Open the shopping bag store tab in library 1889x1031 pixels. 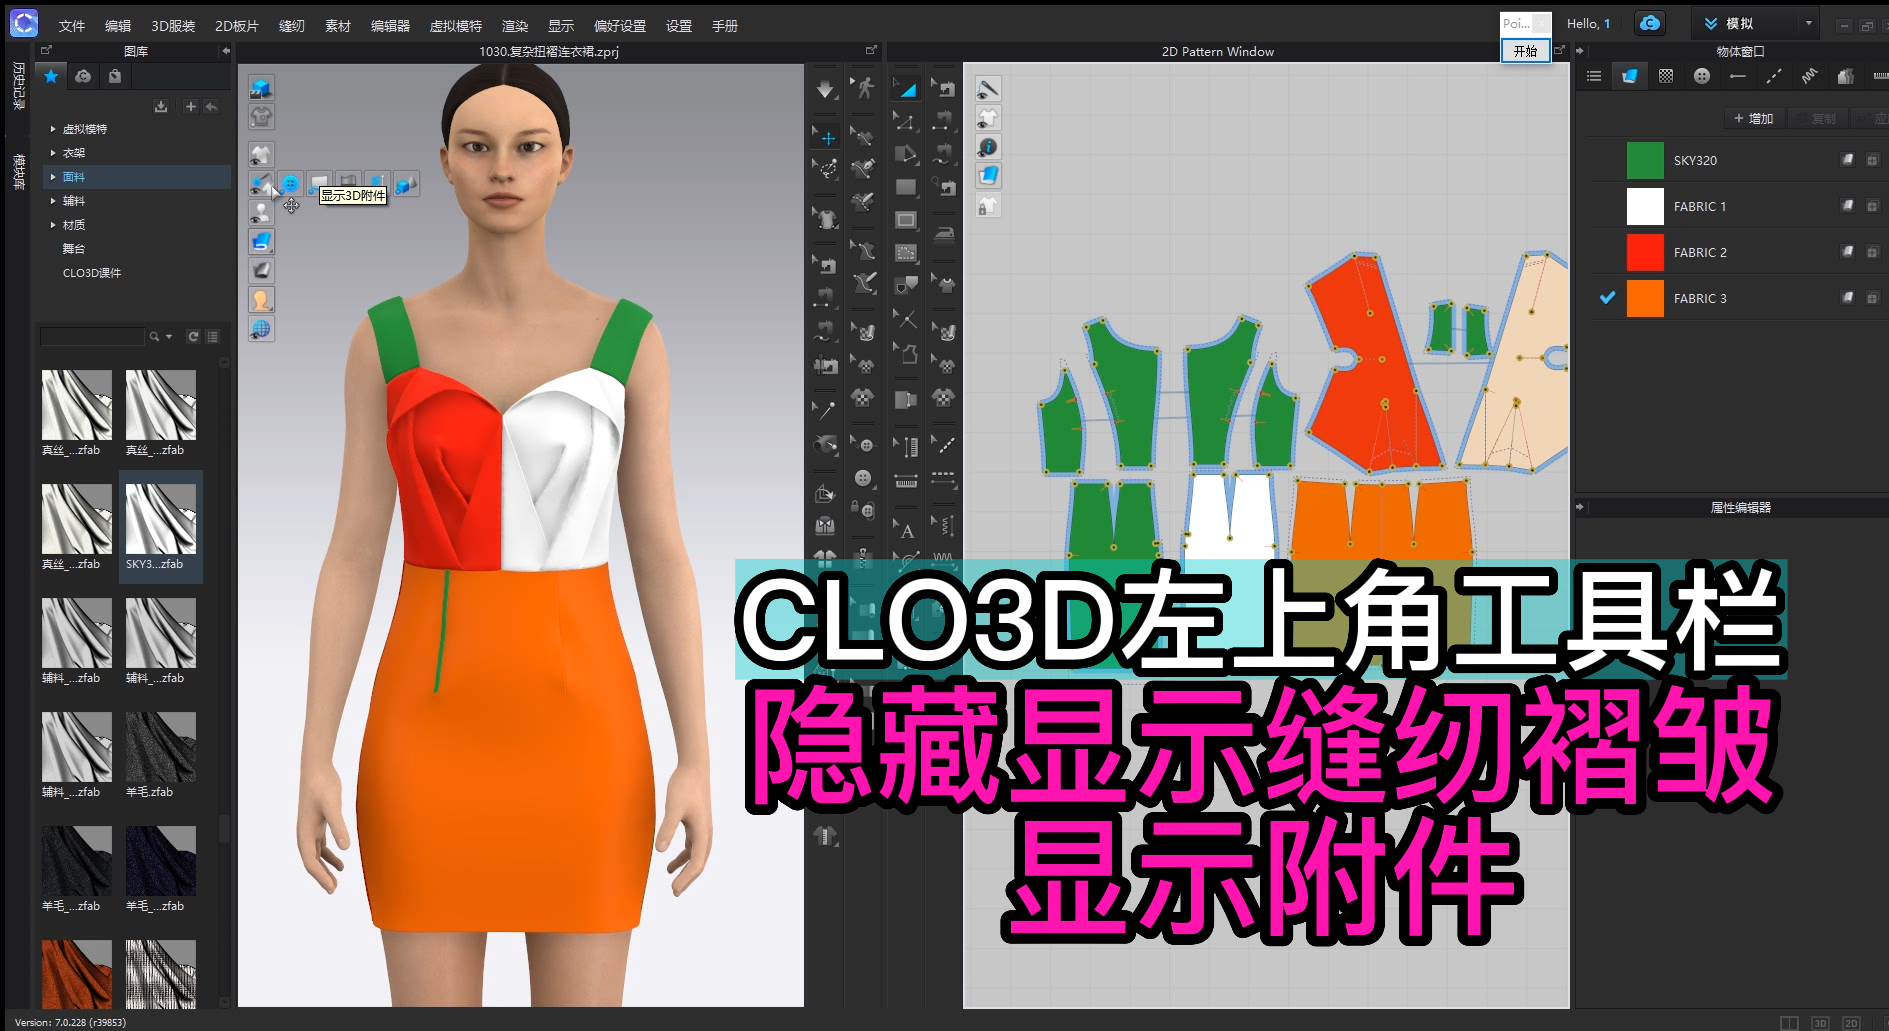click(x=115, y=76)
